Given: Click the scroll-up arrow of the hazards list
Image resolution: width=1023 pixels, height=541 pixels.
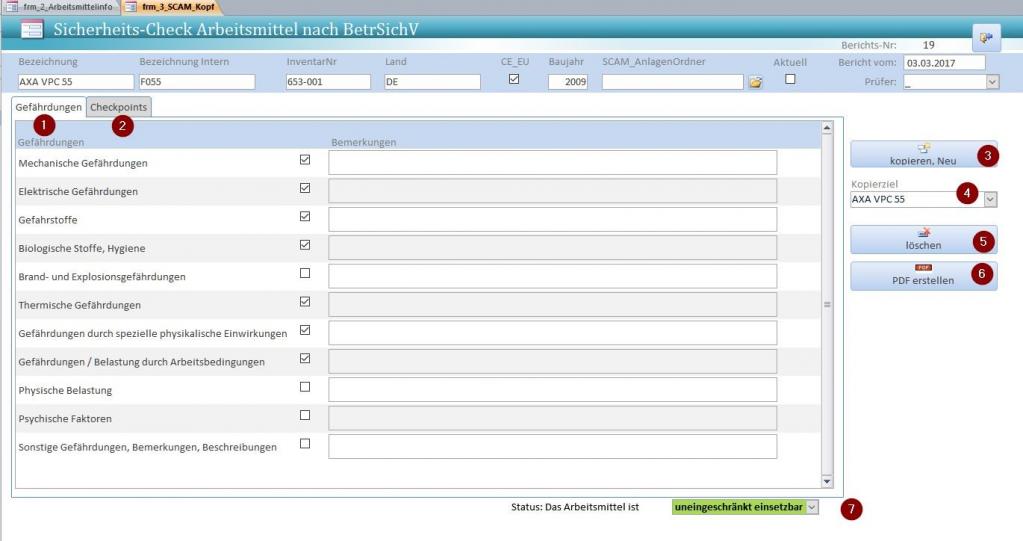Looking at the screenshot, I should 827,128.
